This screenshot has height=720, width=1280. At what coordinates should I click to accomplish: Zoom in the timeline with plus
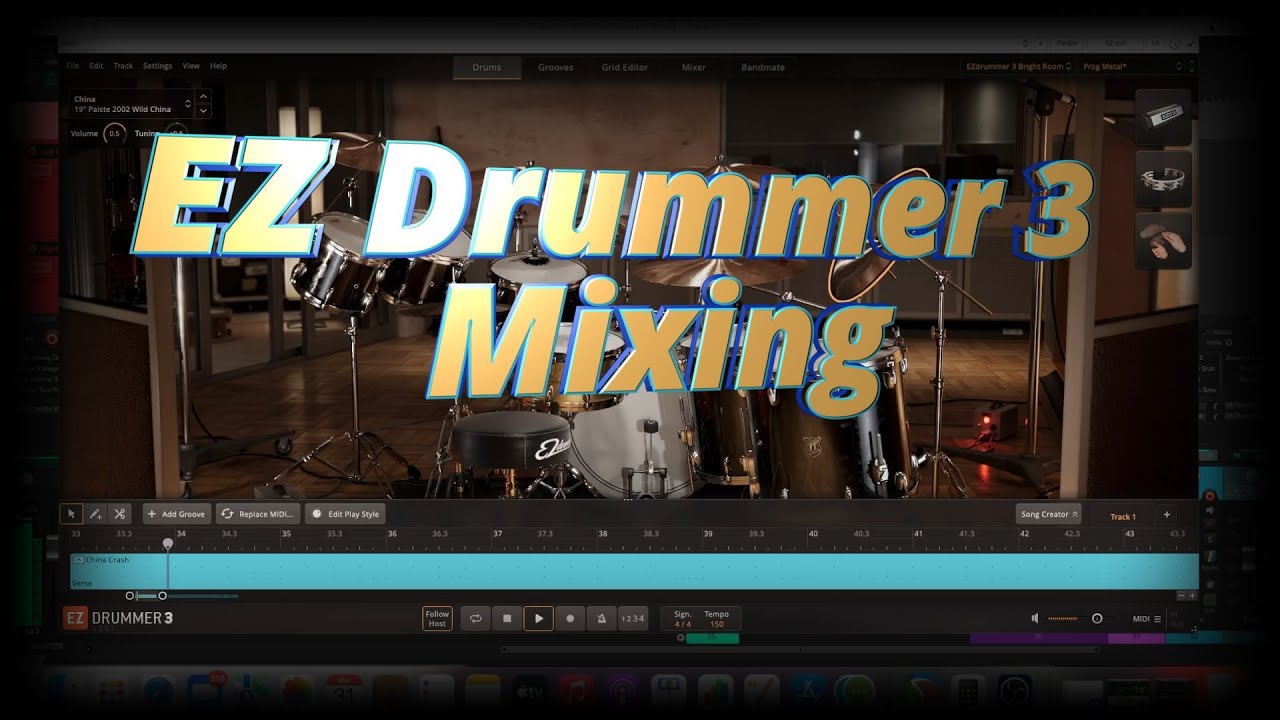pyautogui.click(x=1192, y=596)
